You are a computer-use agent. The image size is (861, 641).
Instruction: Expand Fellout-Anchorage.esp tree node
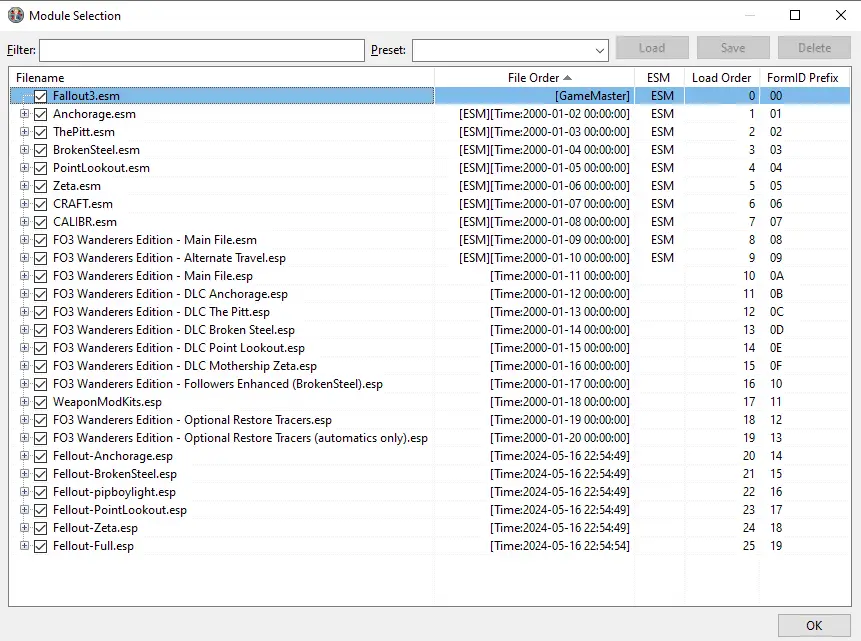coord(24,455)
